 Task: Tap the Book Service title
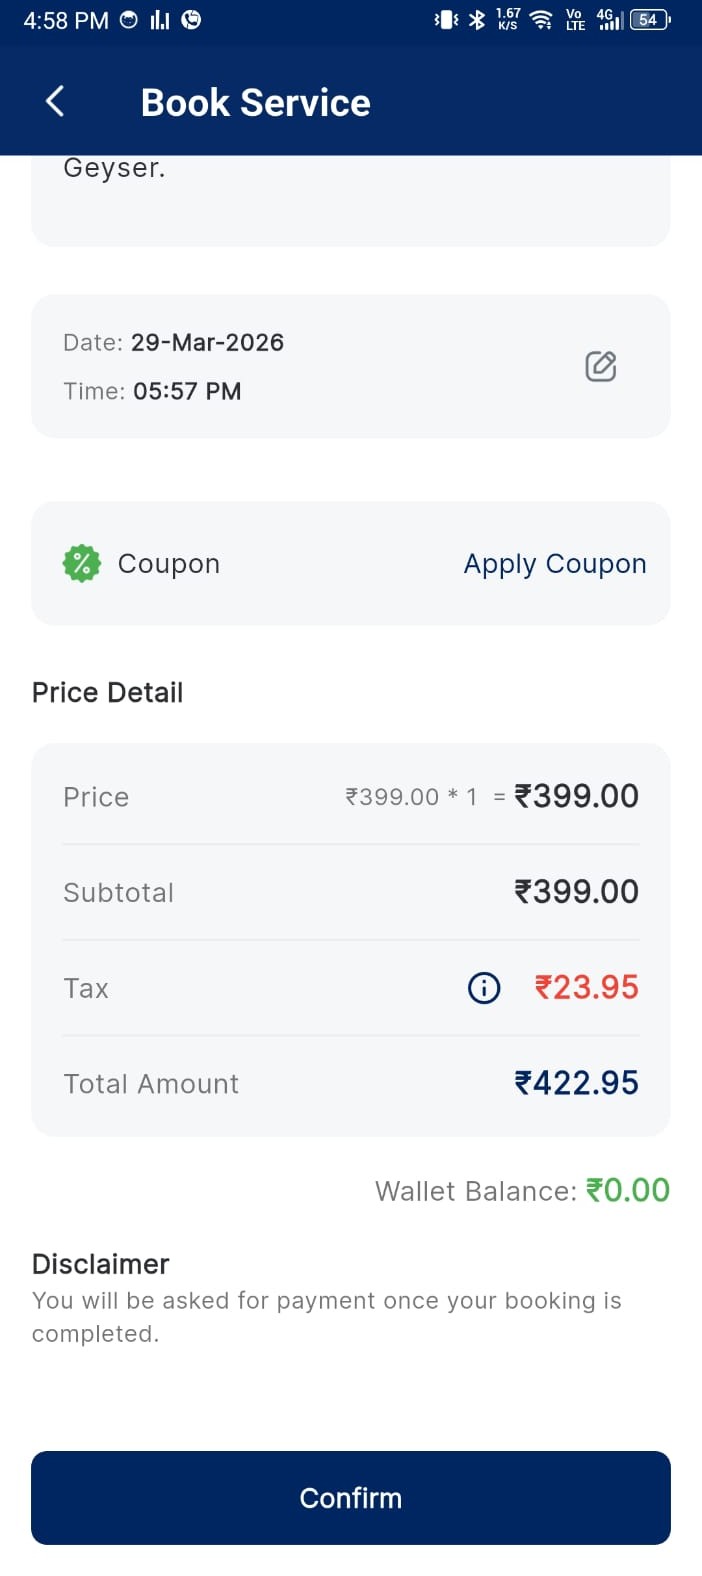click(256, 102)
